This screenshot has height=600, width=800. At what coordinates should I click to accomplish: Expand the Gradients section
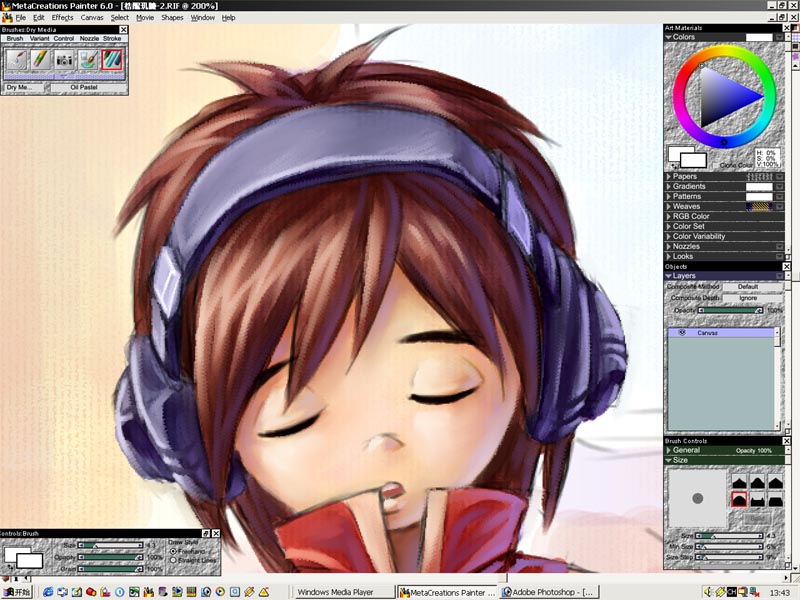[x=669, y=187]
